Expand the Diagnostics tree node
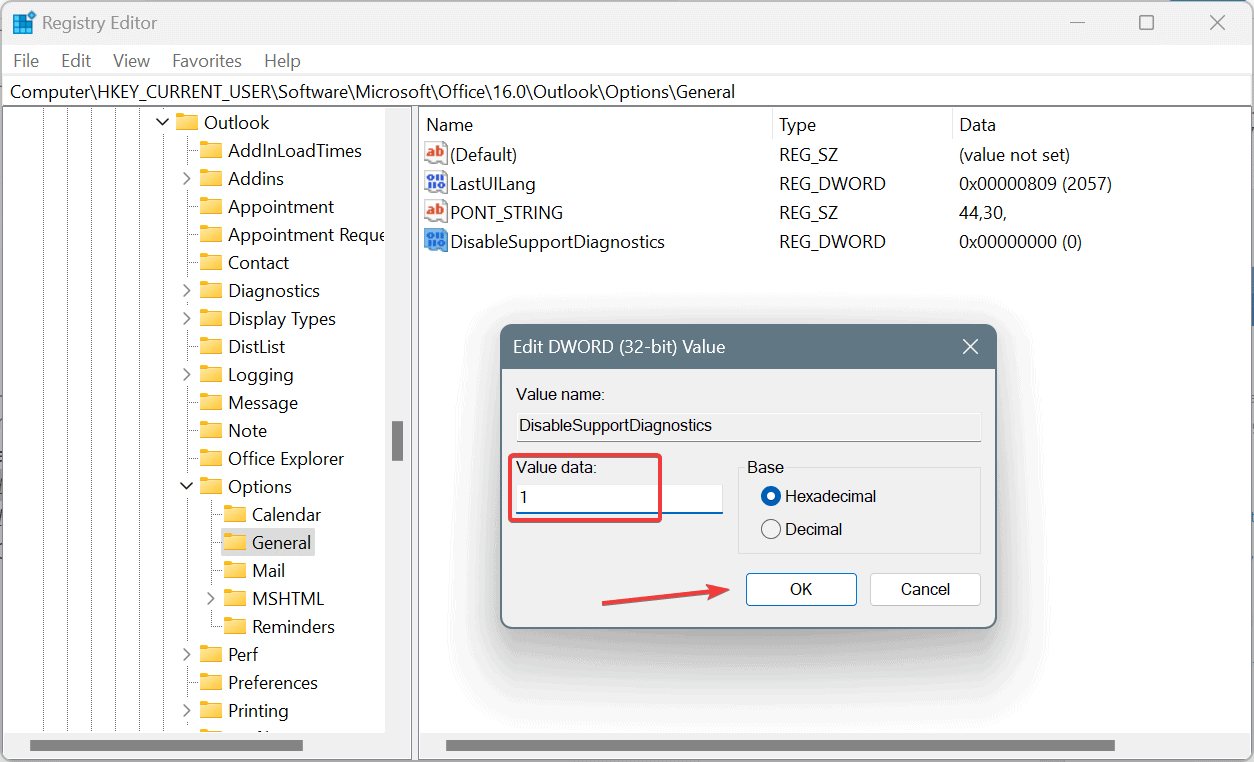 click(x=187, y=290)
